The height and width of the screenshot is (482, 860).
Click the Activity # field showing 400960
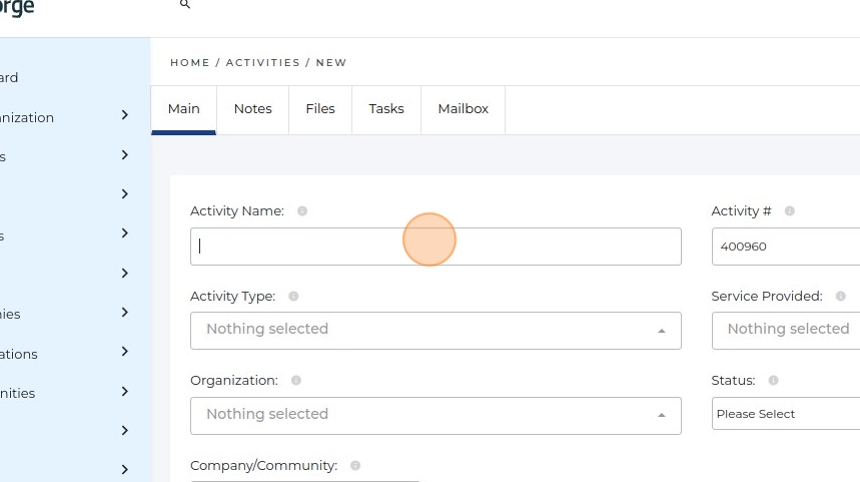786,247
